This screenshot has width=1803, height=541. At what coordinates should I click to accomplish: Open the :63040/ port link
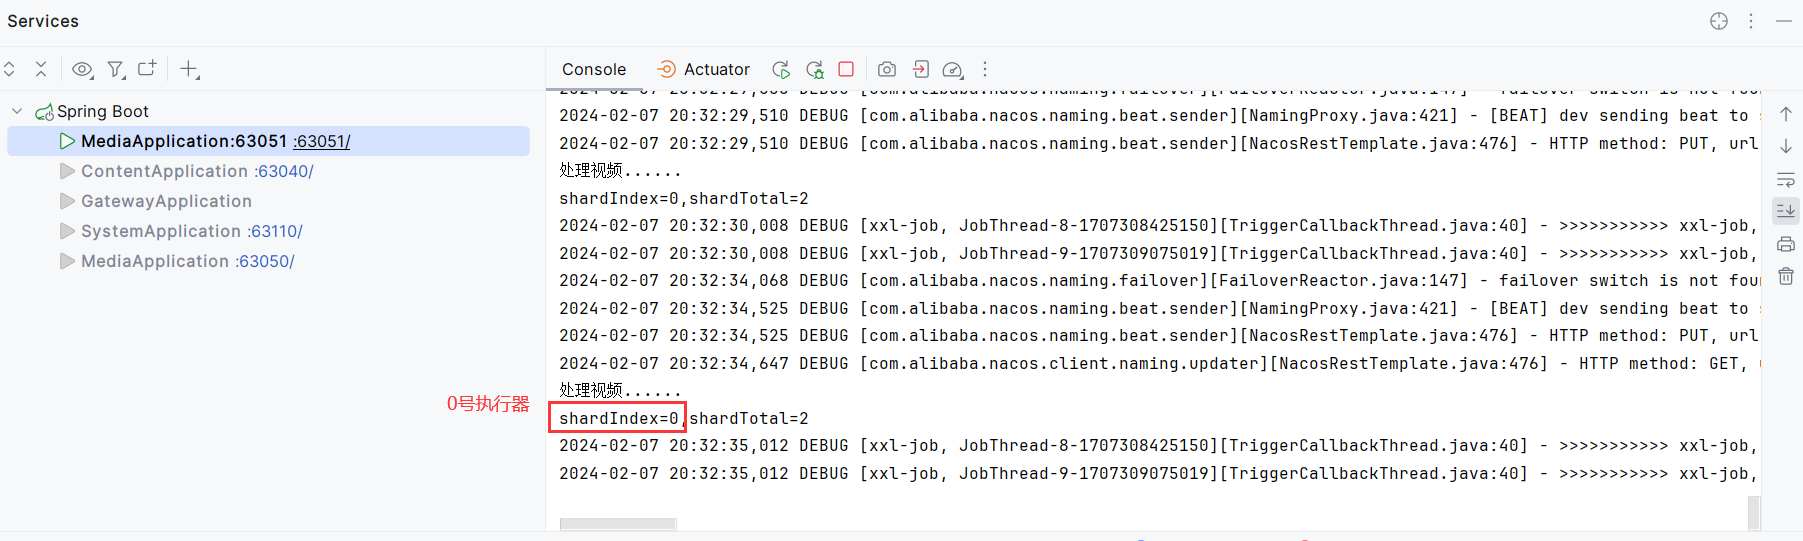pyautogui.click(x=284, y=171)
